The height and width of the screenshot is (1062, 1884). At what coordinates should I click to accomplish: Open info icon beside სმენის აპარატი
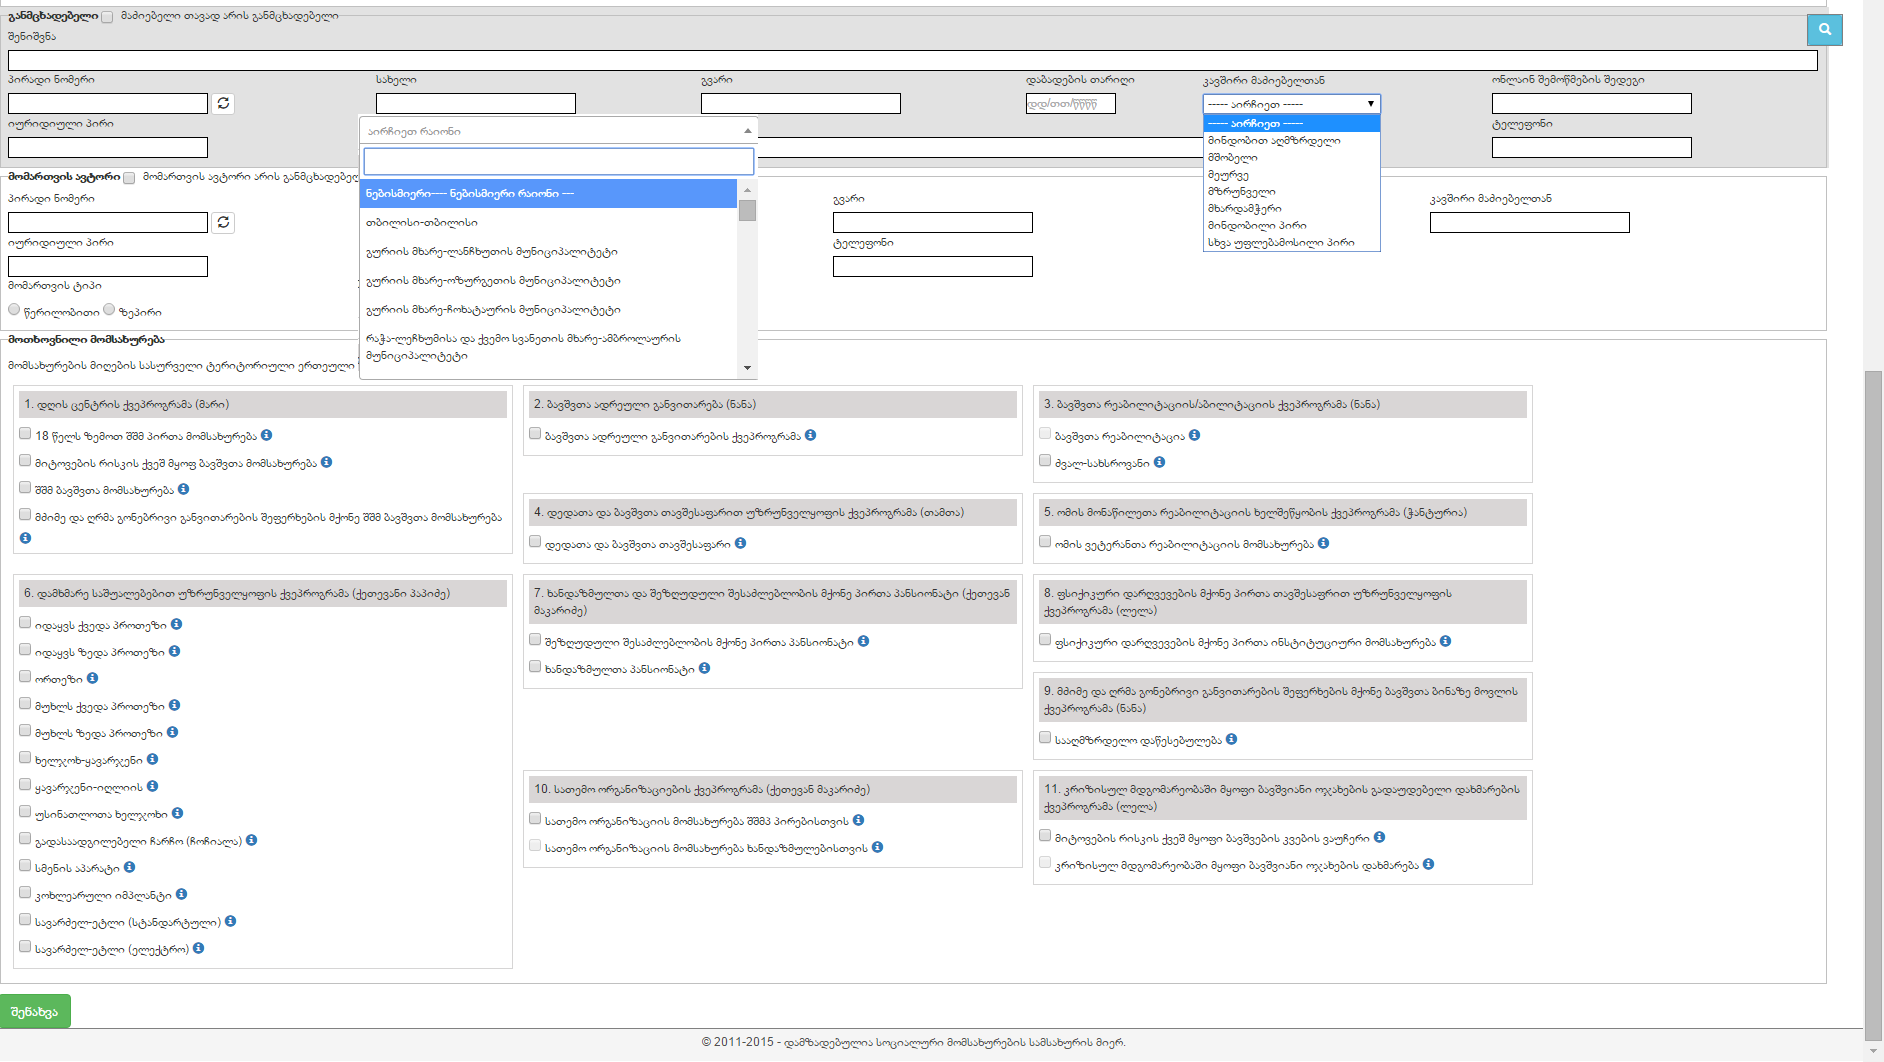coord(130,867)
